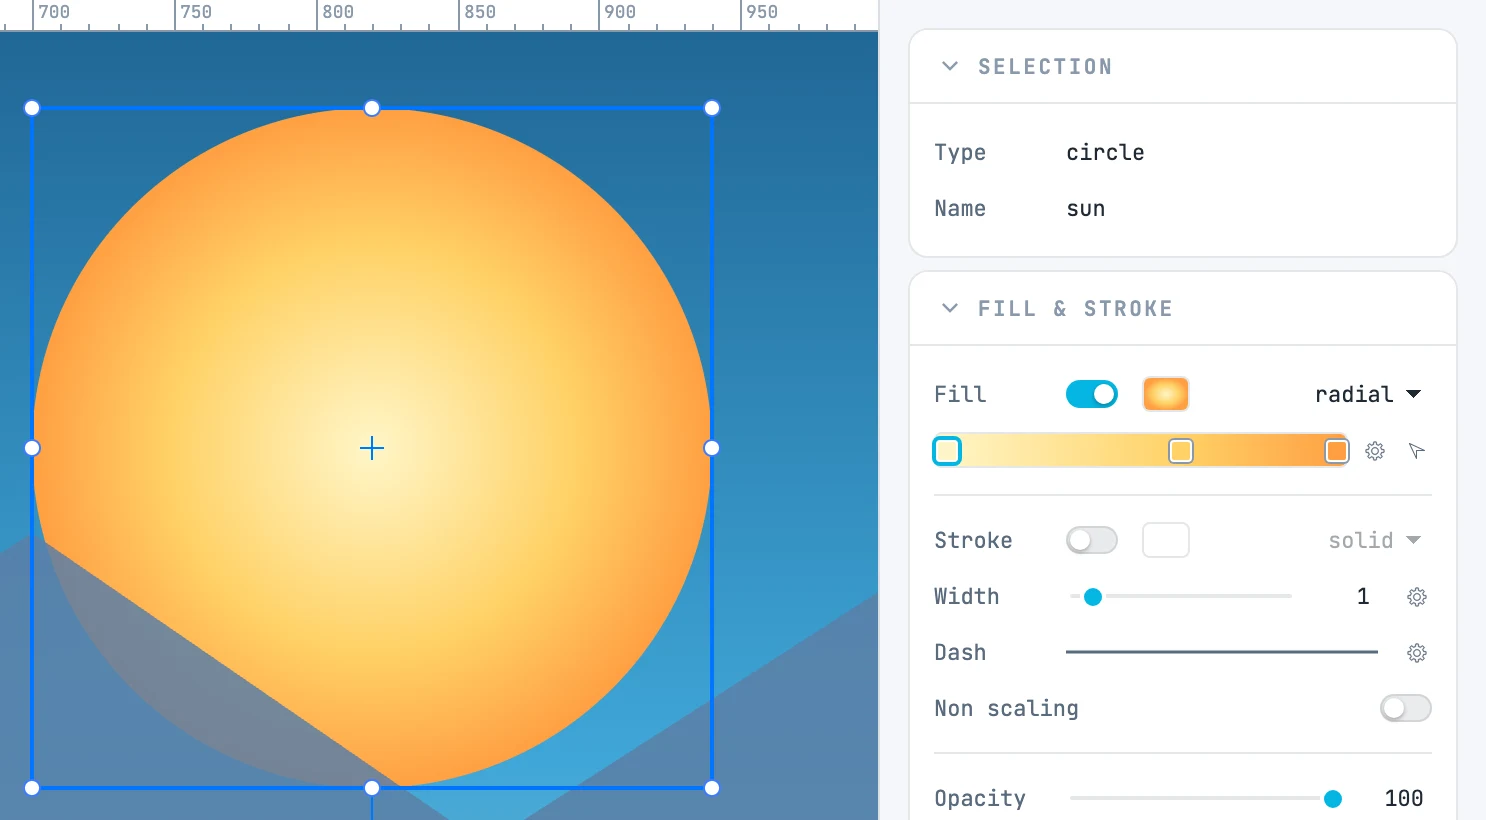Activate the gradient pointer tool icon
Screen dimensions: 1486x820
(1417, 451)
